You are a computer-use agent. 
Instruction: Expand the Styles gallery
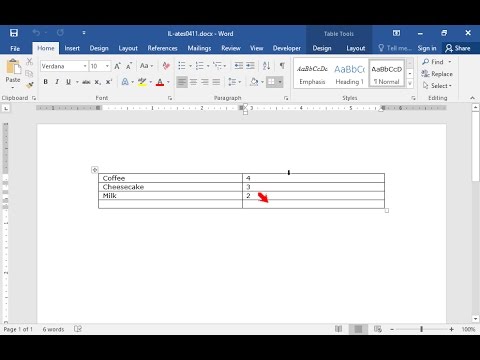point(410,84)
